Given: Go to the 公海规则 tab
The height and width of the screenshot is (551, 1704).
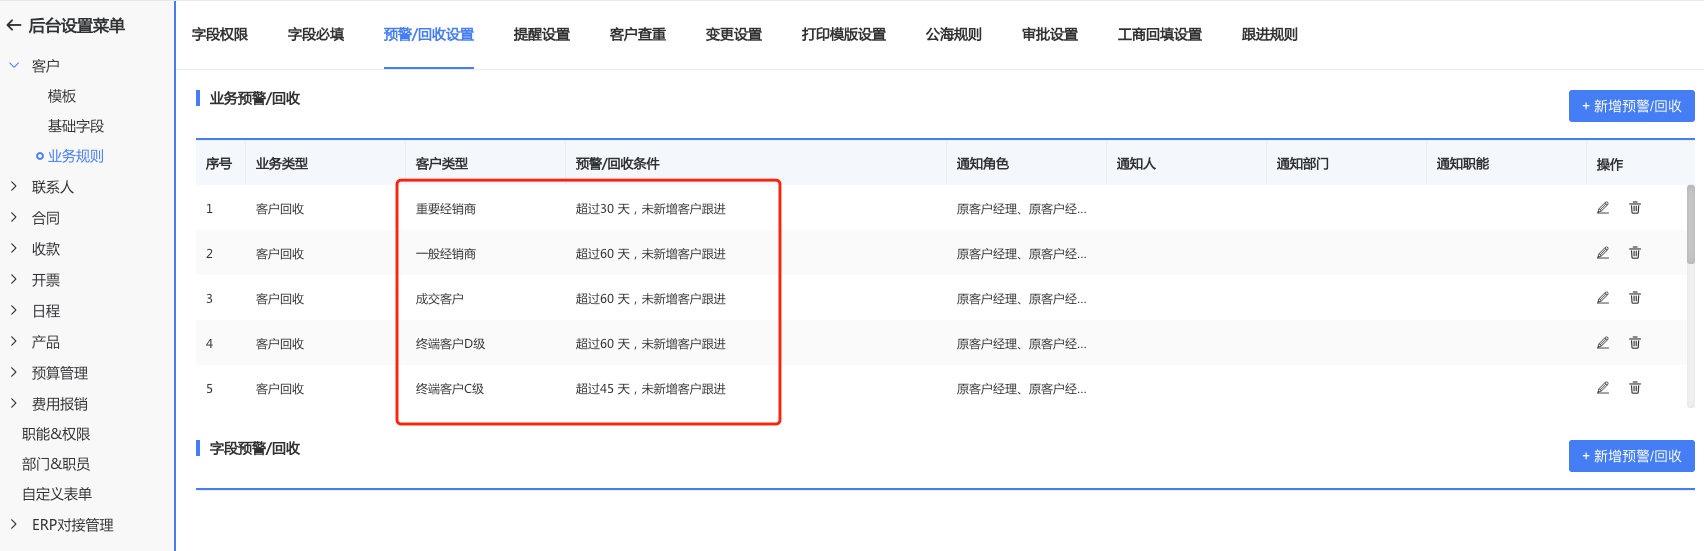Looking at the screenshot, I should pos(954,35).
